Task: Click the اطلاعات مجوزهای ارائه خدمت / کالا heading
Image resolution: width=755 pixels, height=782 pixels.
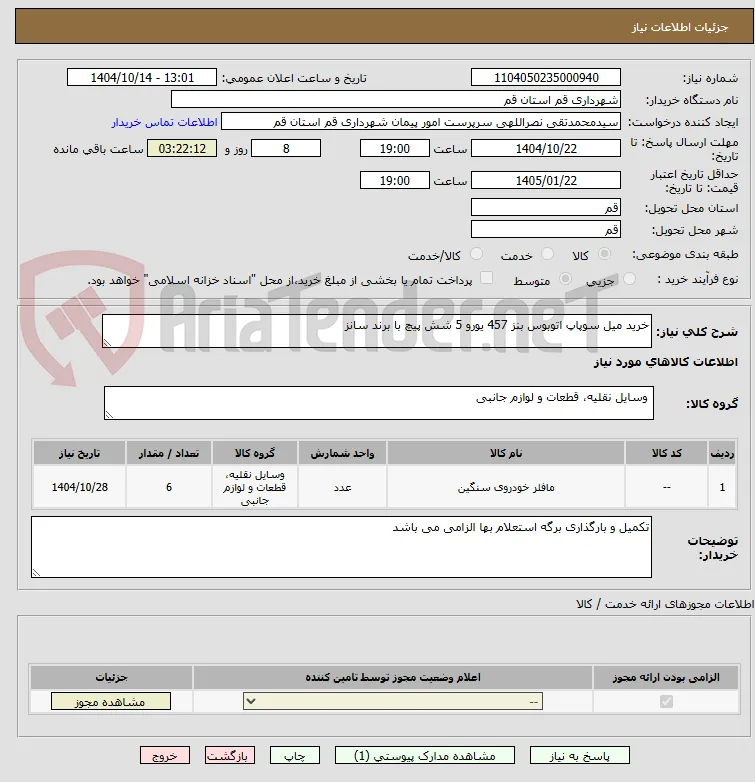Action: coord(665,604)
